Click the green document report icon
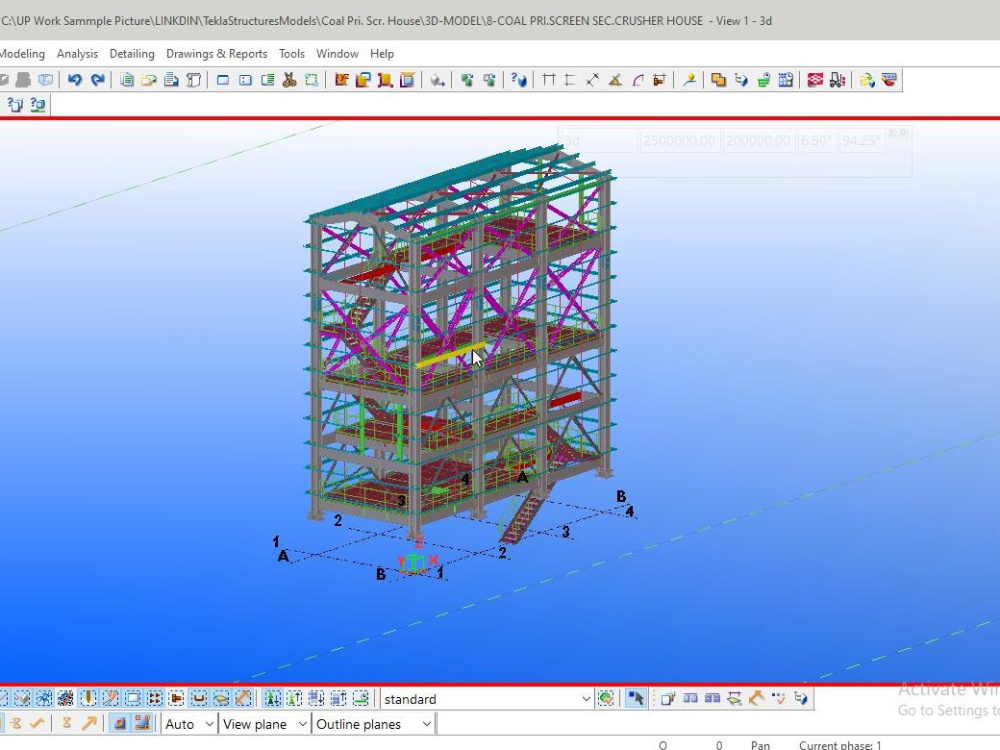Viewport: 1000px width, 750px height. (x=127, y=80)
